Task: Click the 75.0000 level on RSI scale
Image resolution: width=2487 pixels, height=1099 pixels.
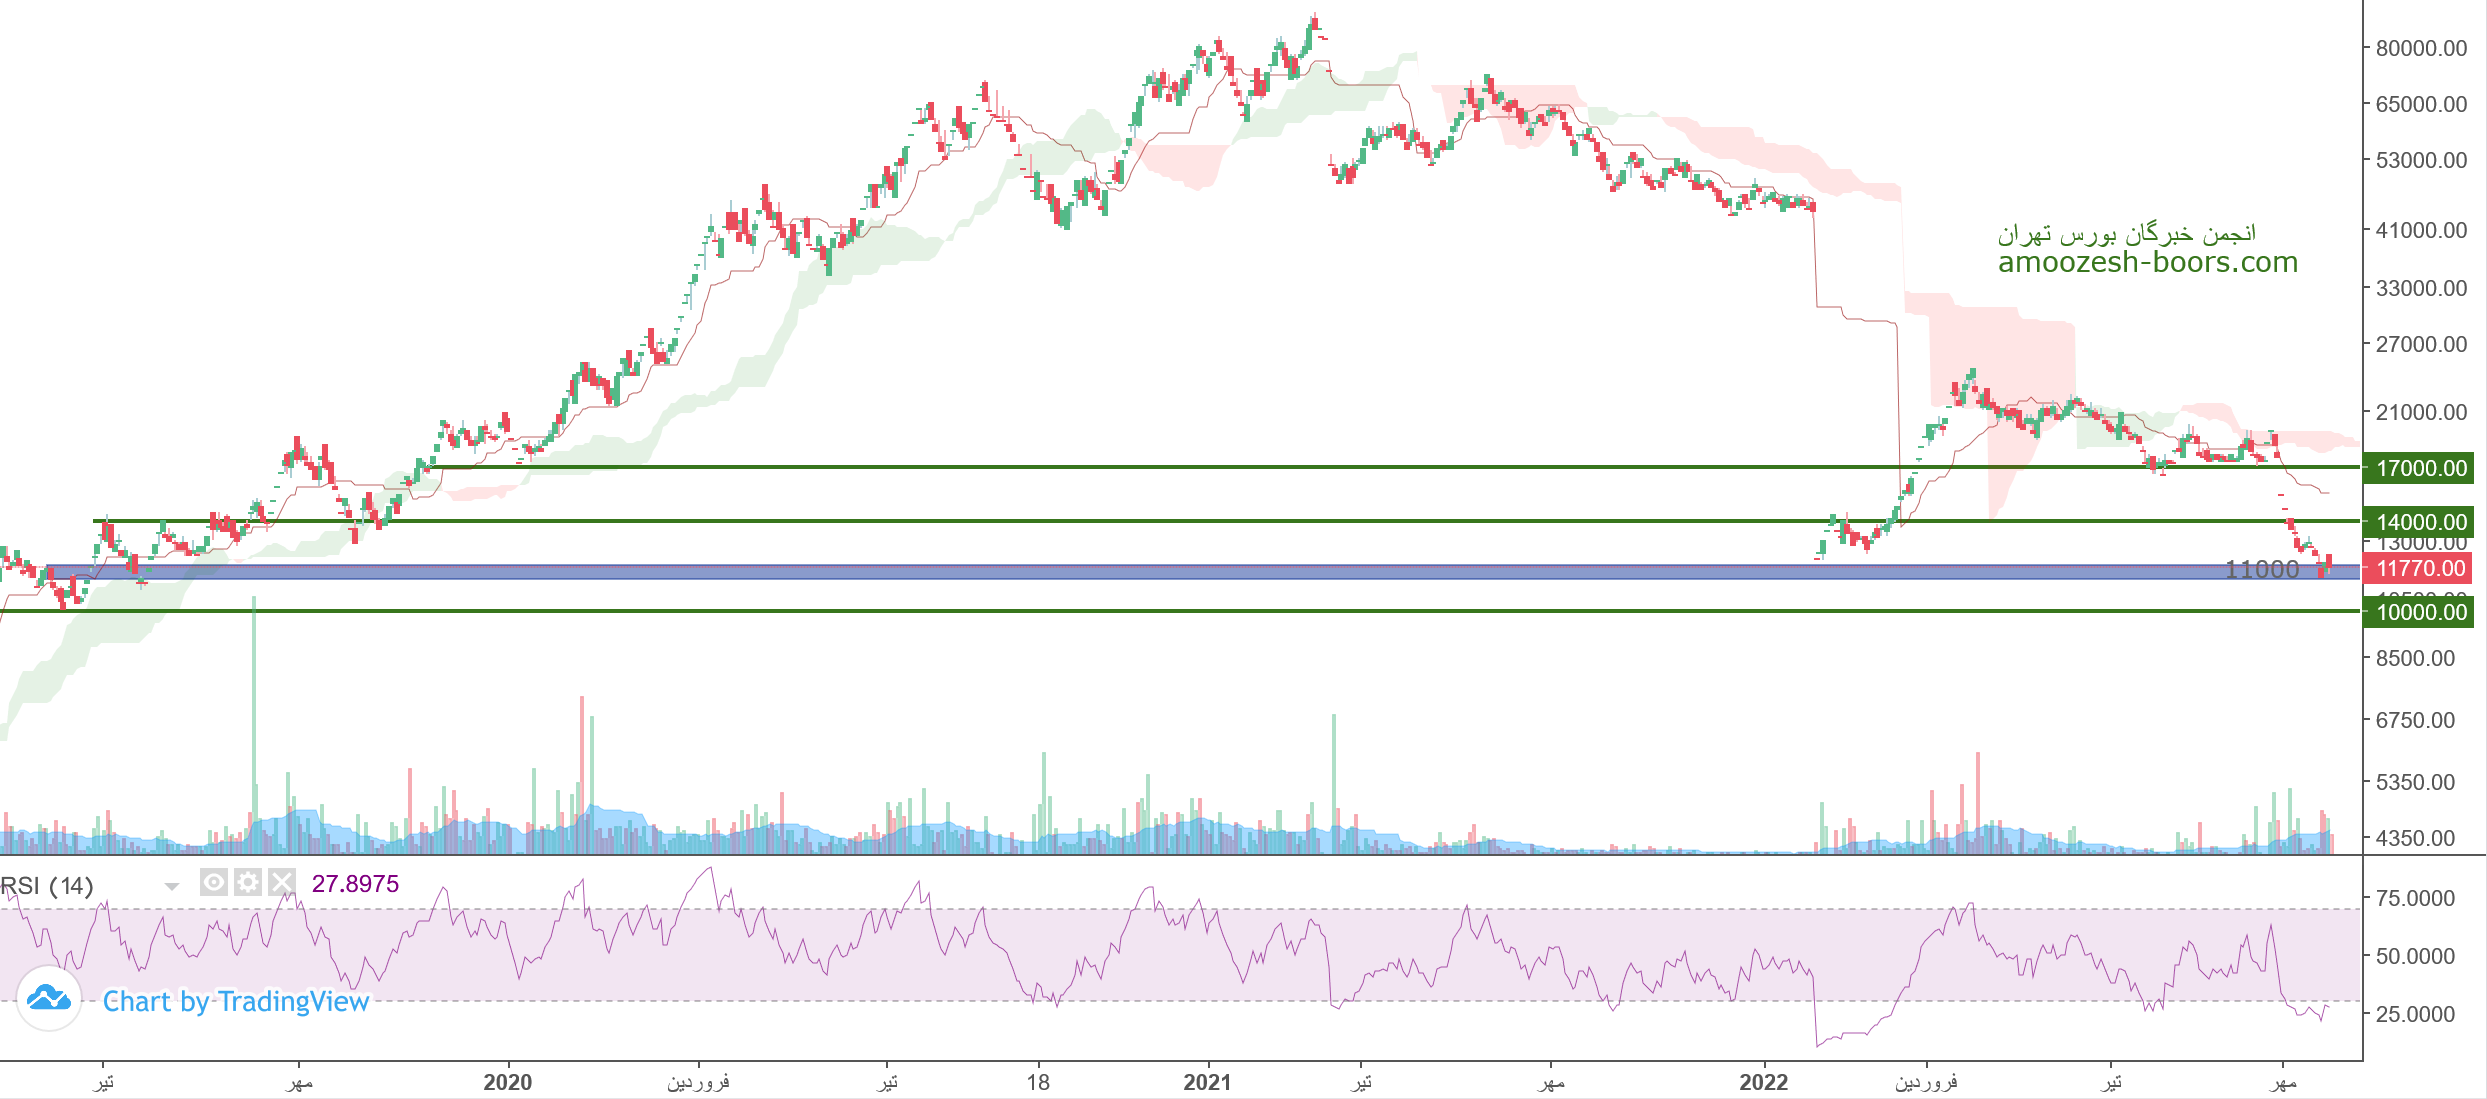Action: pyautogui.click(x=2414, y=898)
